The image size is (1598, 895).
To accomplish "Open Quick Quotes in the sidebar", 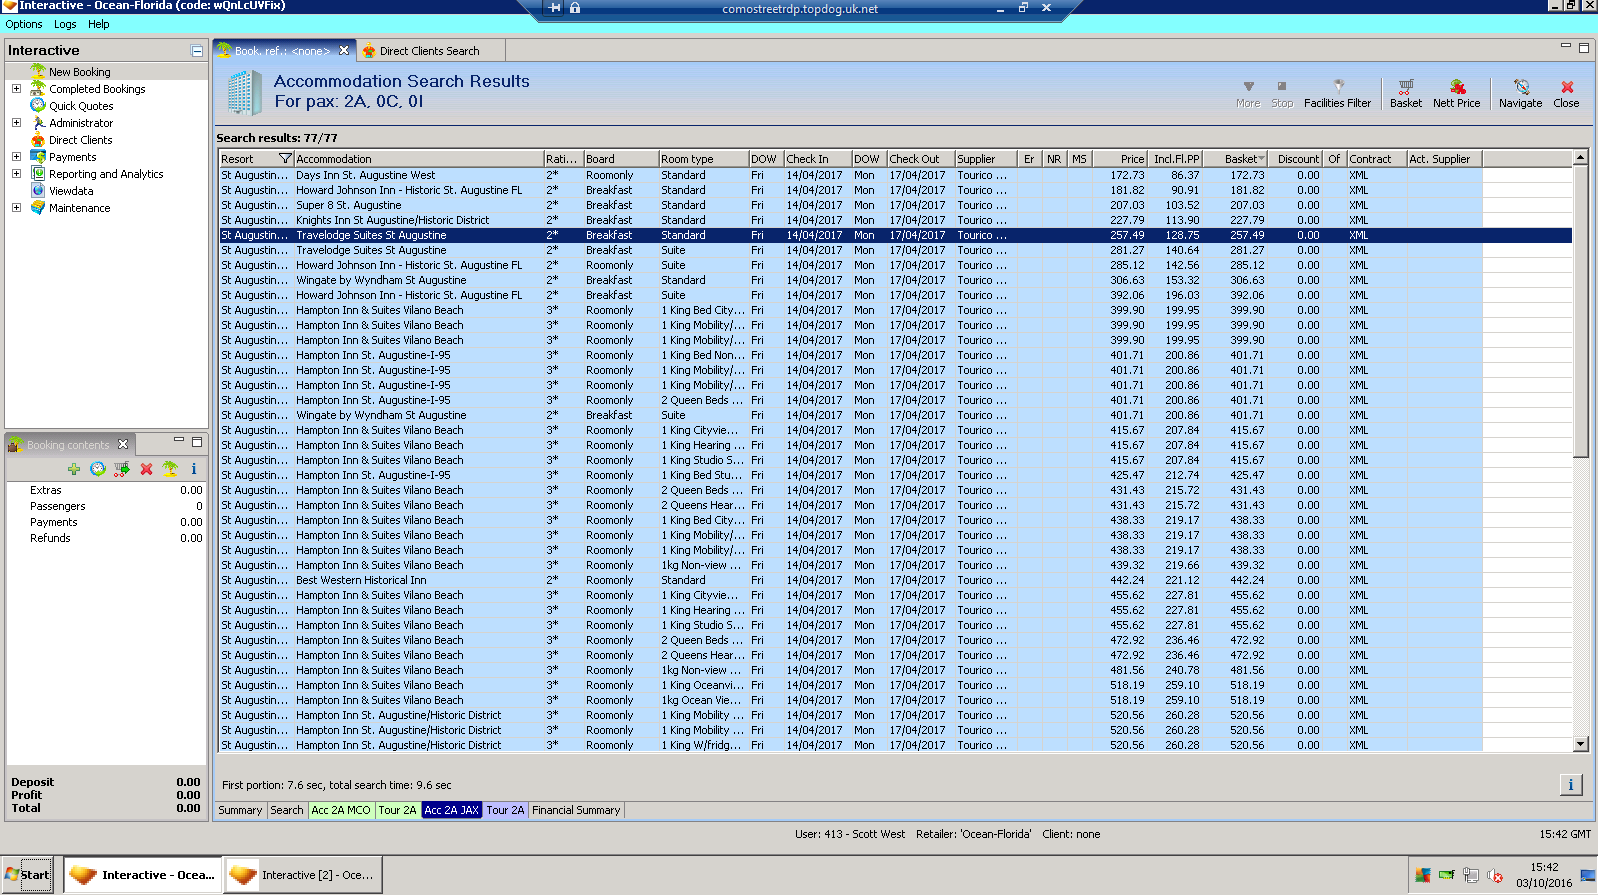I will coord(81,106).
